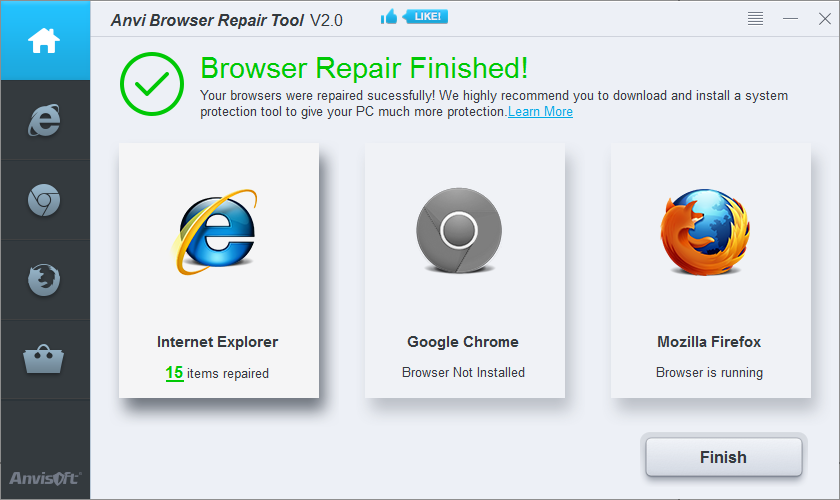Image resolution: width=840 pixels, height=500 pixels.
Task: Close the Anvi Browser Repair Tool window
Action: pos(825,19)
